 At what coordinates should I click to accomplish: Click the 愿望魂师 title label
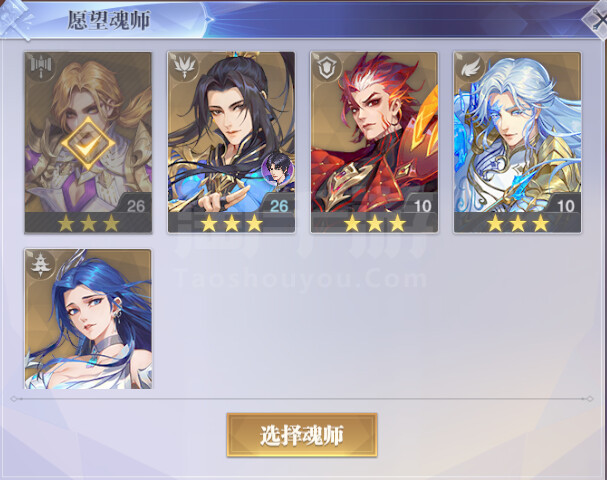109,20
